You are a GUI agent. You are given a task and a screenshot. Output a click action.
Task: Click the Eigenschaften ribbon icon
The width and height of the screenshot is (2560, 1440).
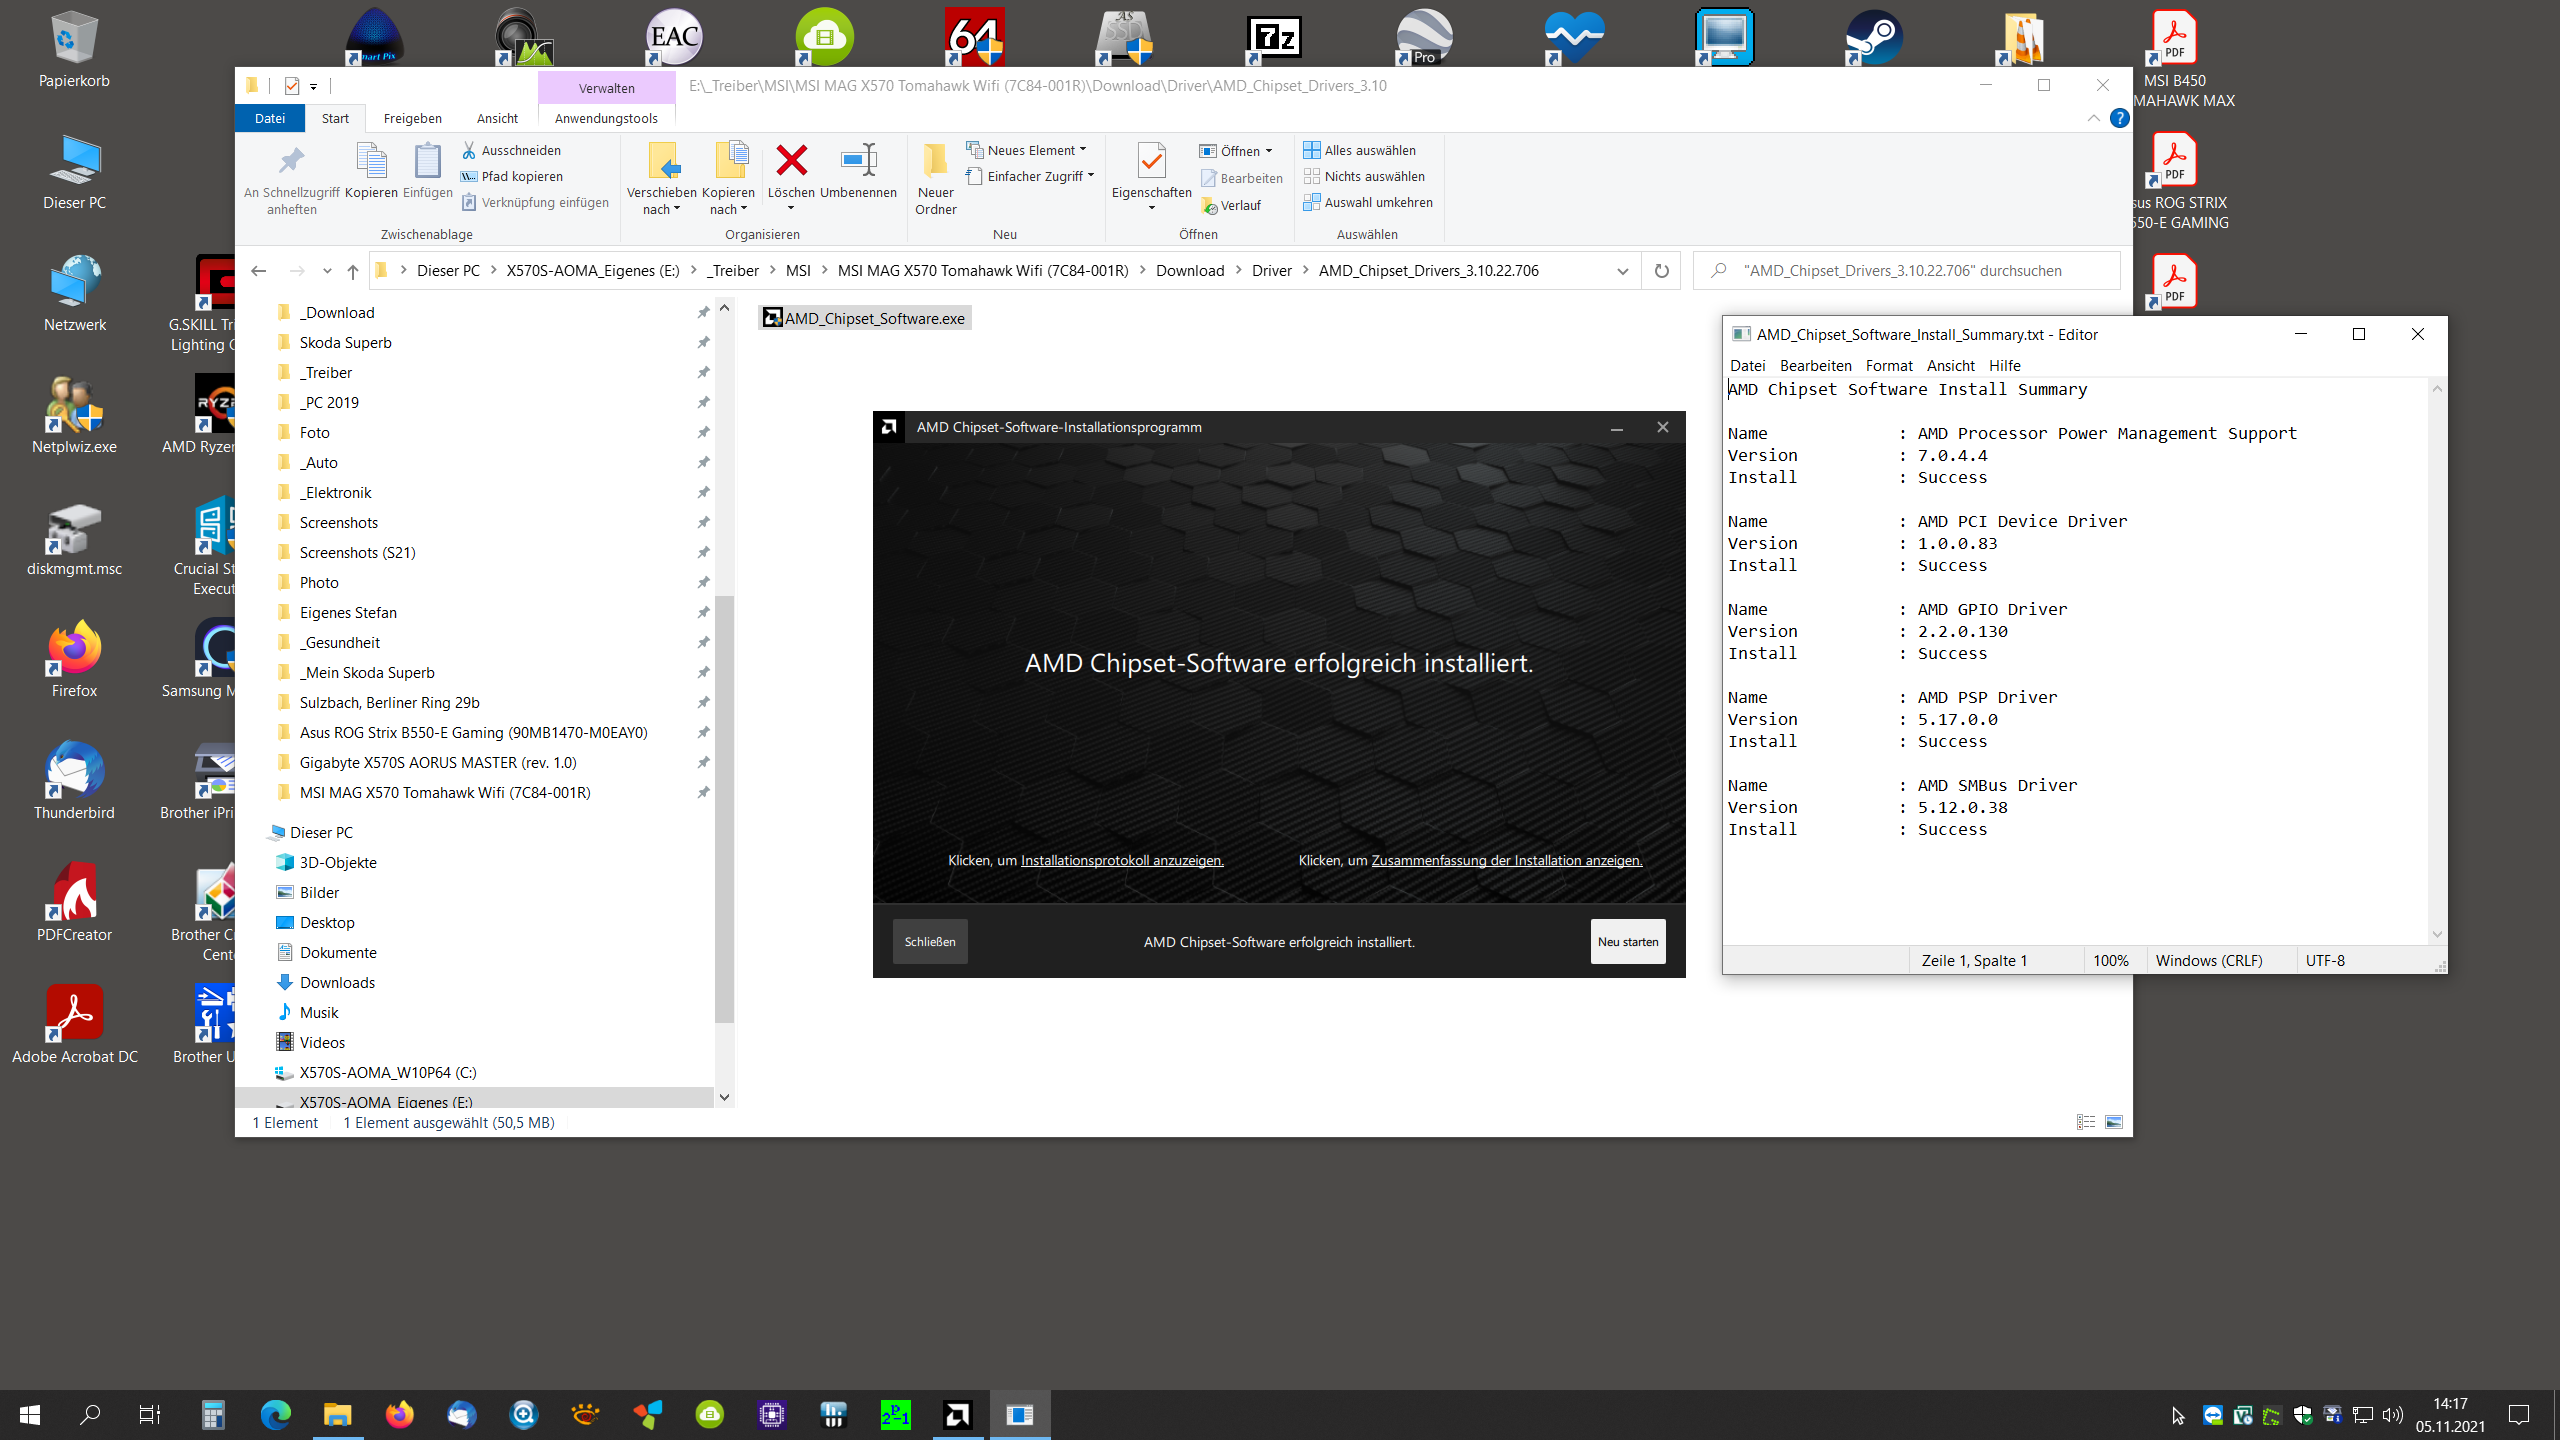pyautogui.click(x=1151, y=160)
